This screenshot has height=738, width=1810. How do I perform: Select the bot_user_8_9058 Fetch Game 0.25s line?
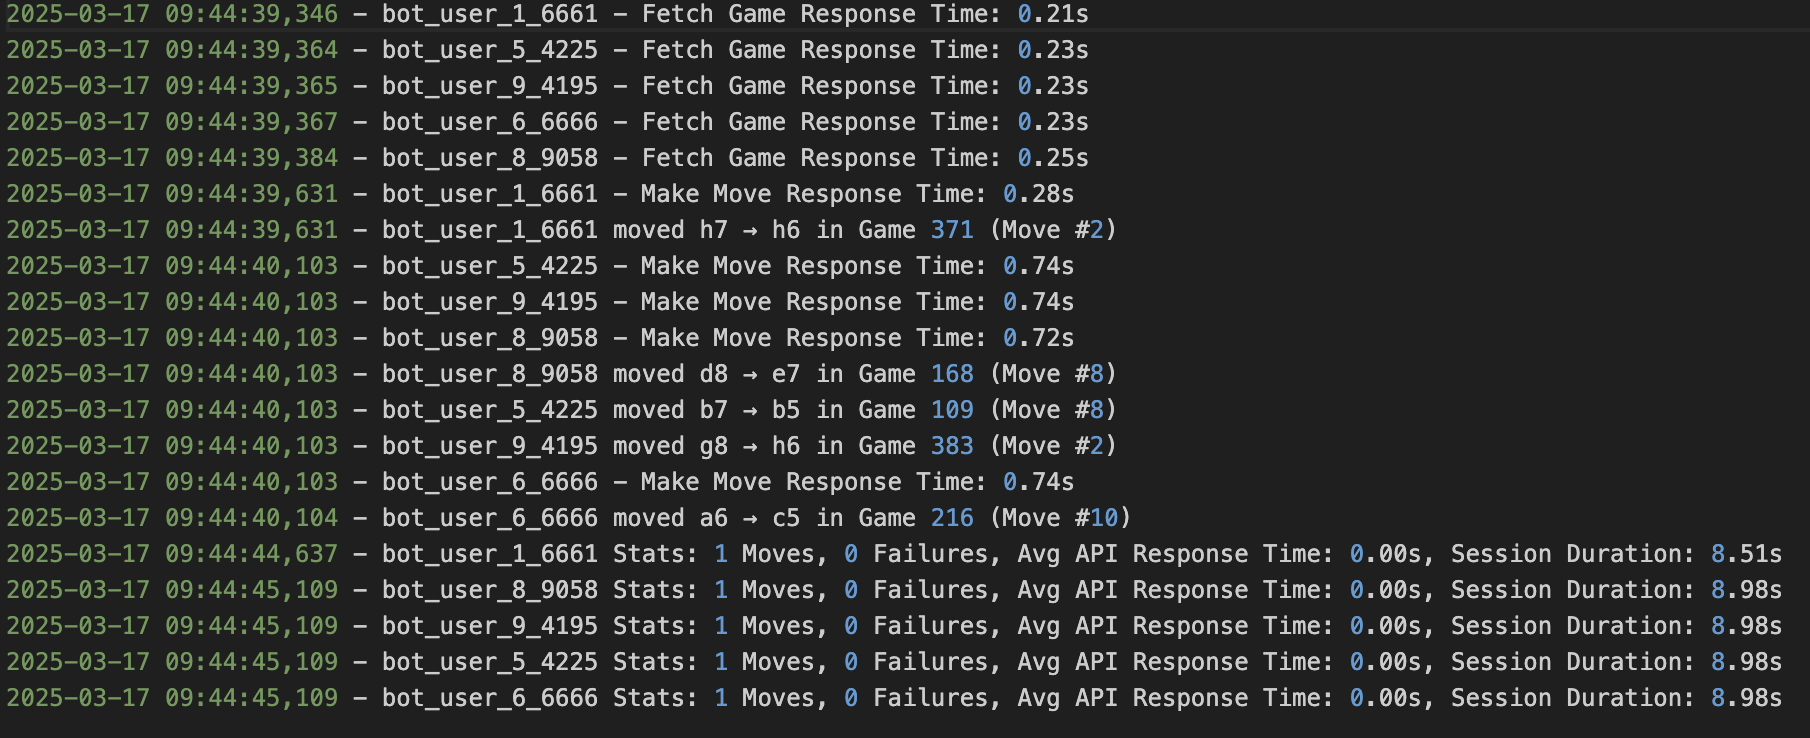point(548,158)
